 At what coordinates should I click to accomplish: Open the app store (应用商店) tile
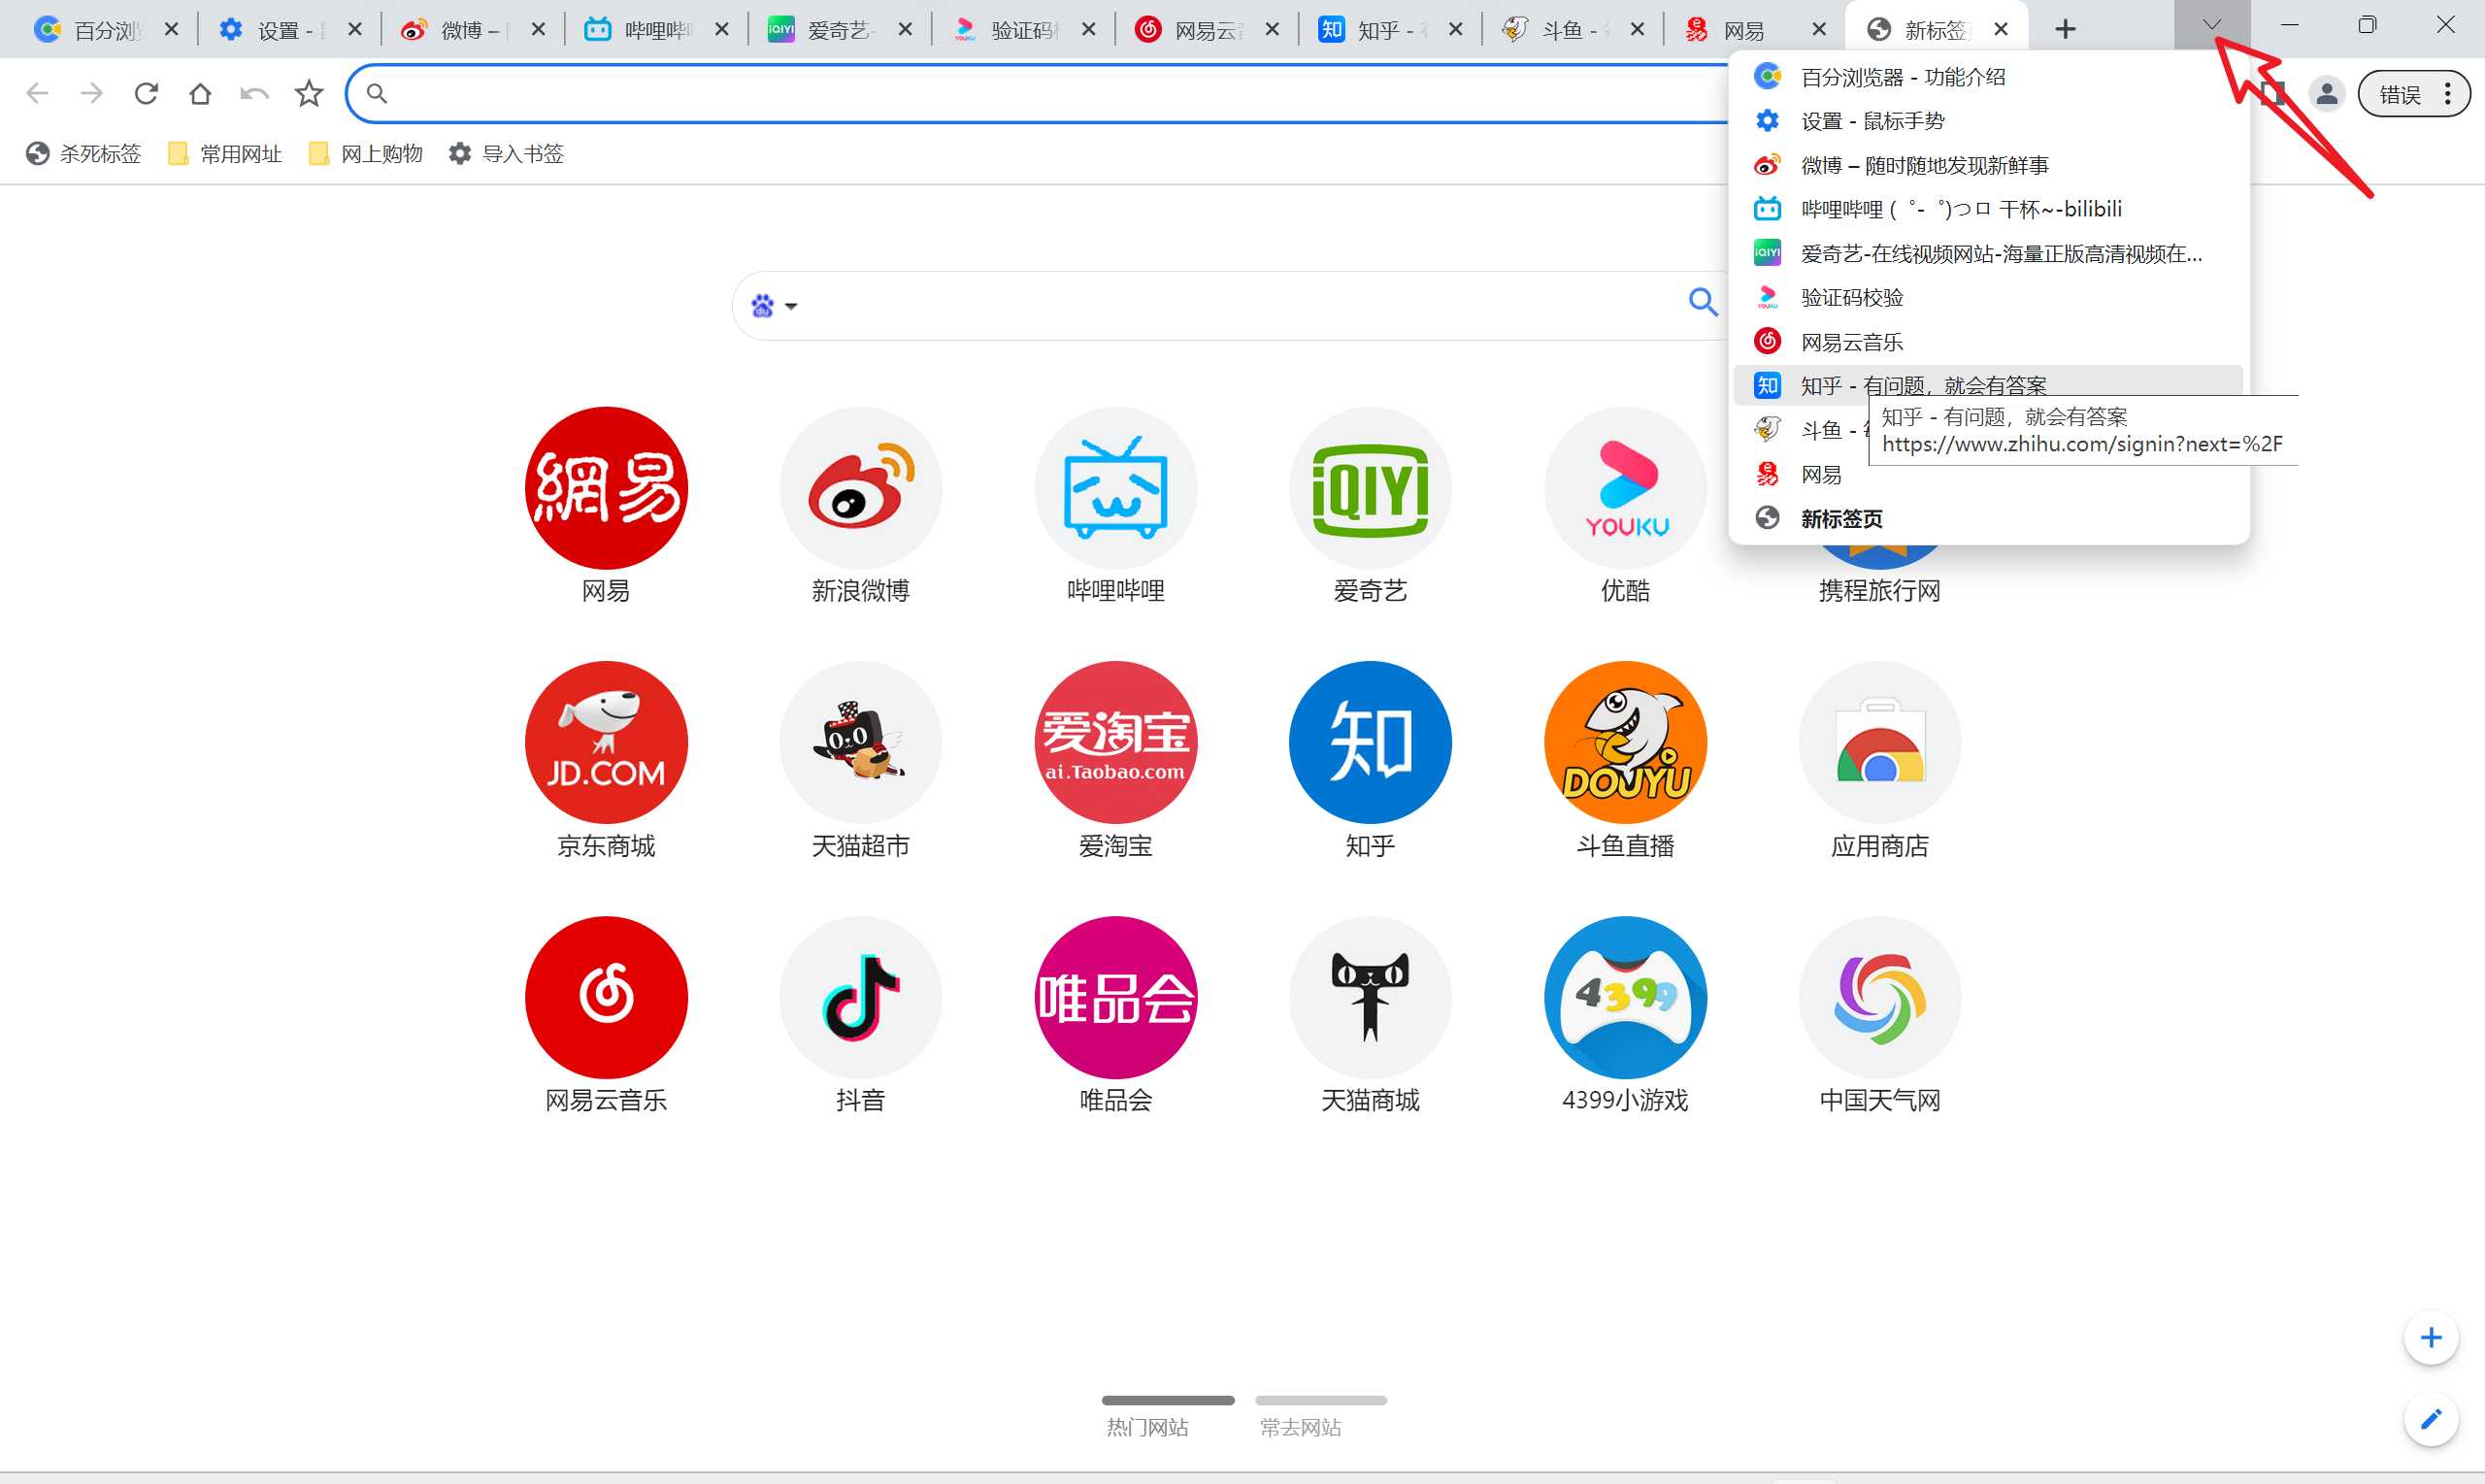[1880, 742]
